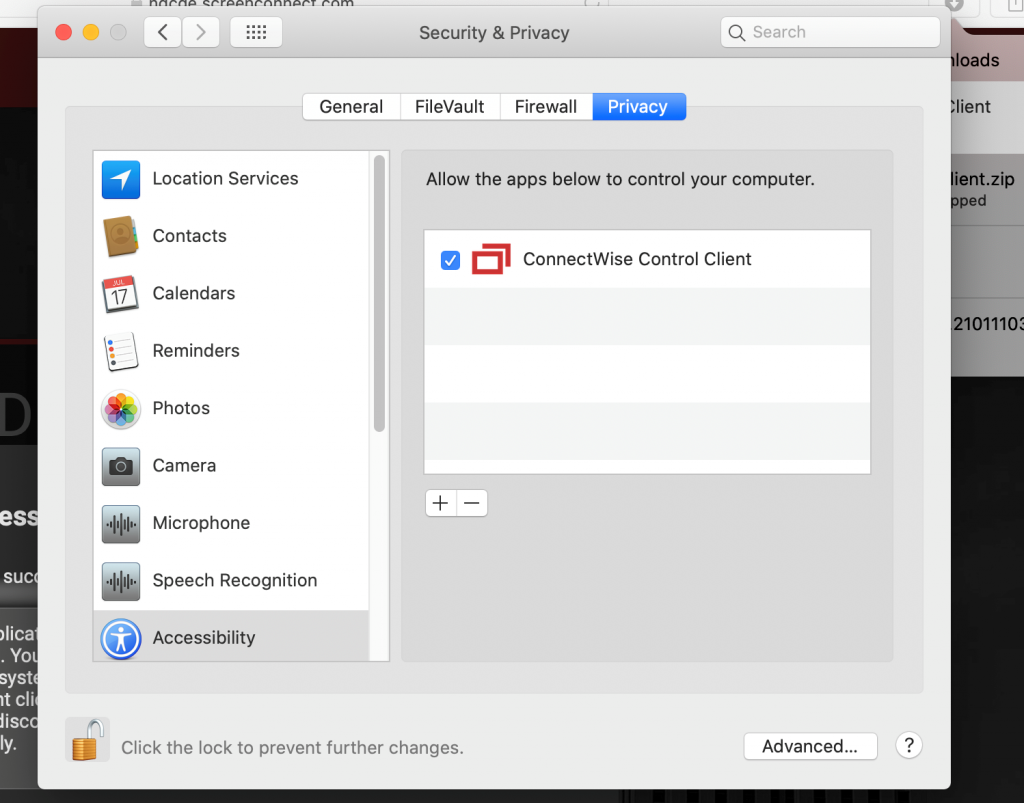Viewport: 1024px width, 803px height.
Task: Open help with the question mark button
Action: pos(908,745)
